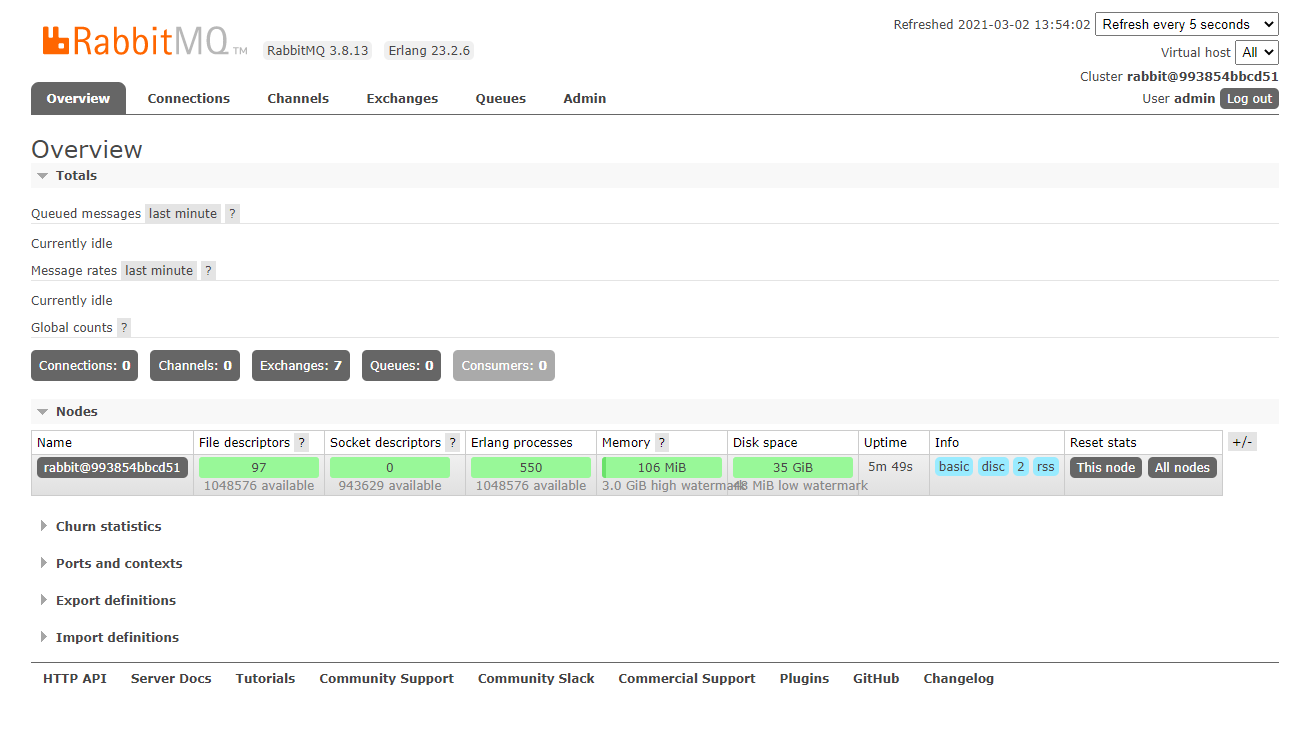1305x733 pixels.
Task: Click the info tag labeled 2
Action: point(1020,466)
